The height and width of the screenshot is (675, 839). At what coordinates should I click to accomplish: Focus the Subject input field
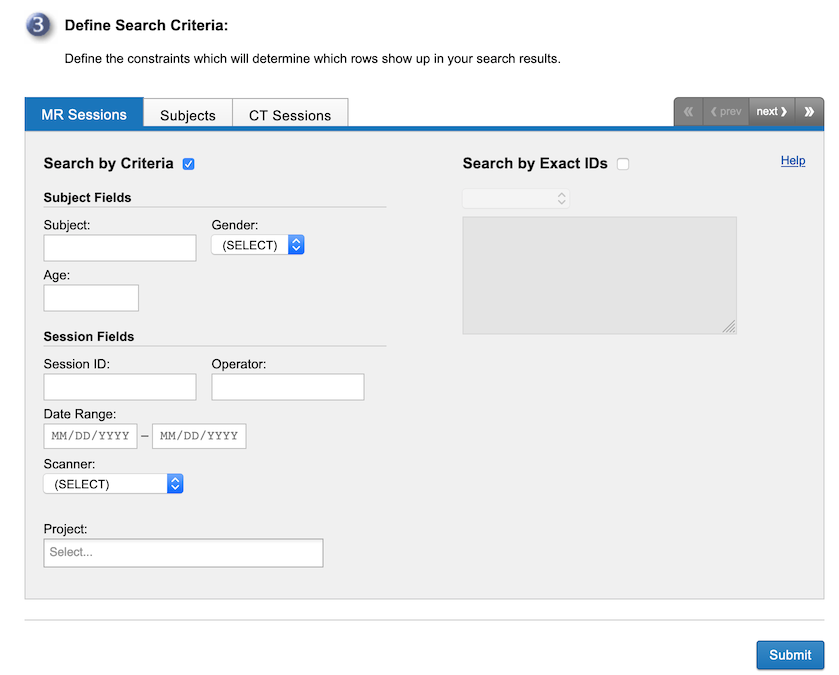click(x=120, y=248)
